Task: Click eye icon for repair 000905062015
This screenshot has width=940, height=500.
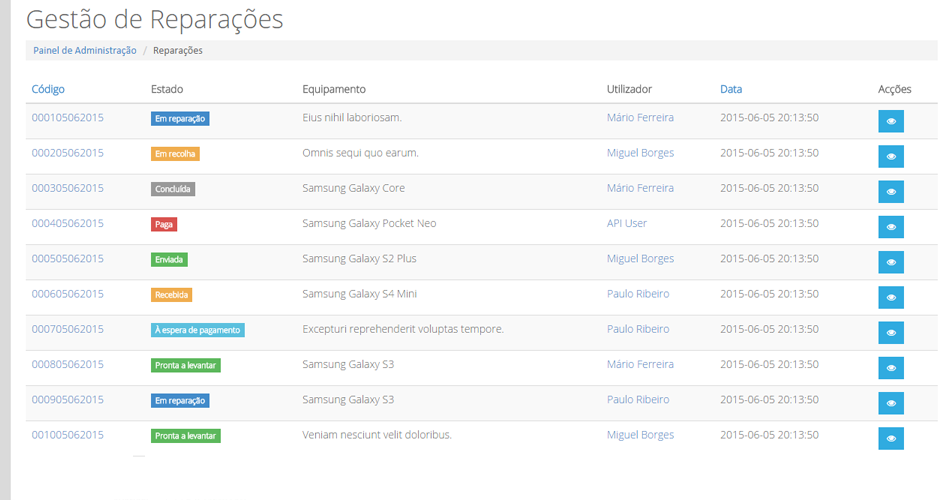Action: coord(891,403)
